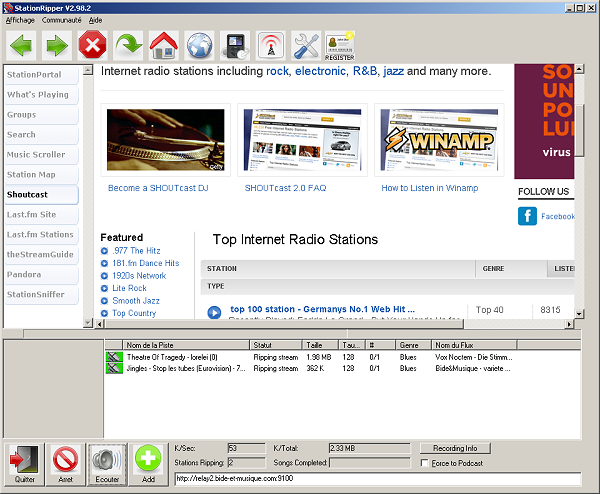Open the Music Scroller tab
Screen dimensions: 600x494
41,155
